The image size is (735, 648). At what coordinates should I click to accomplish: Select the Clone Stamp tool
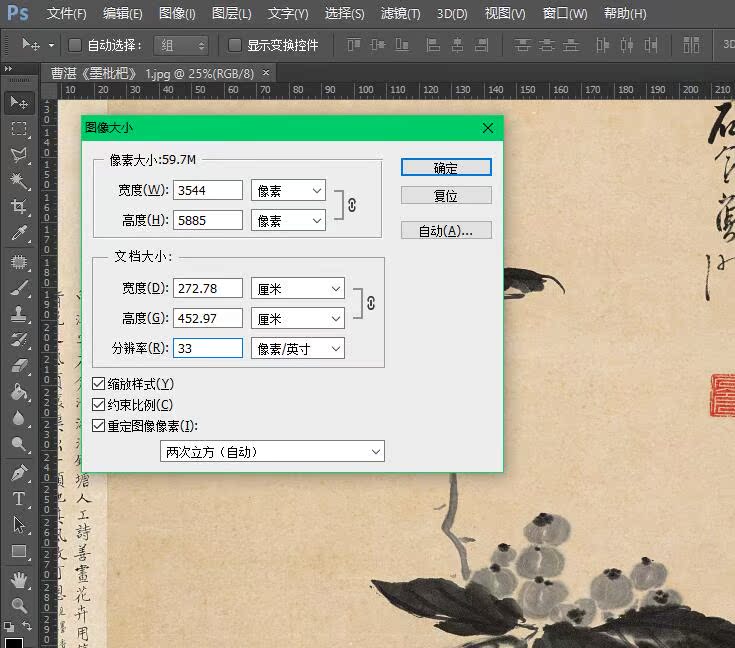coord(19,313)
